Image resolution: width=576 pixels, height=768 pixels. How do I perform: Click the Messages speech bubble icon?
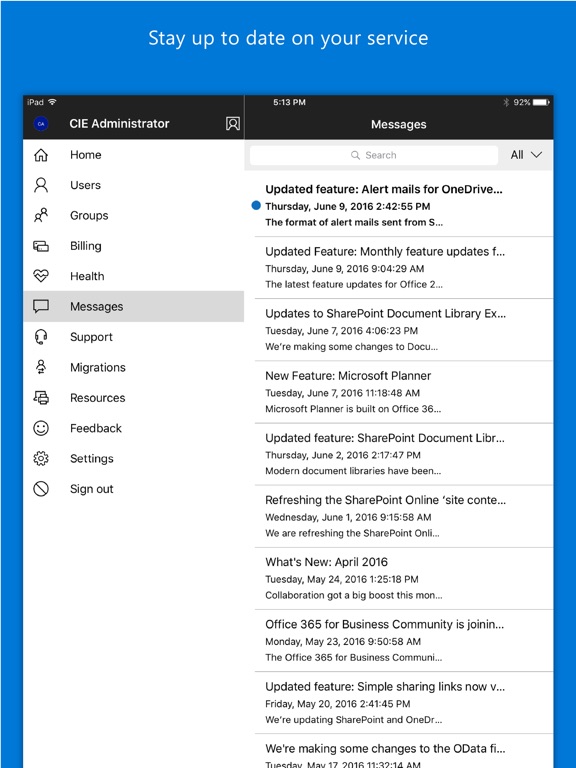click(x=41, y=307)
